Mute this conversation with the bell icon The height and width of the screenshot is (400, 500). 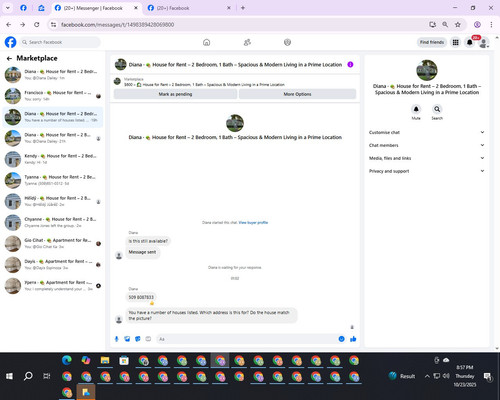tap(416, 109)
